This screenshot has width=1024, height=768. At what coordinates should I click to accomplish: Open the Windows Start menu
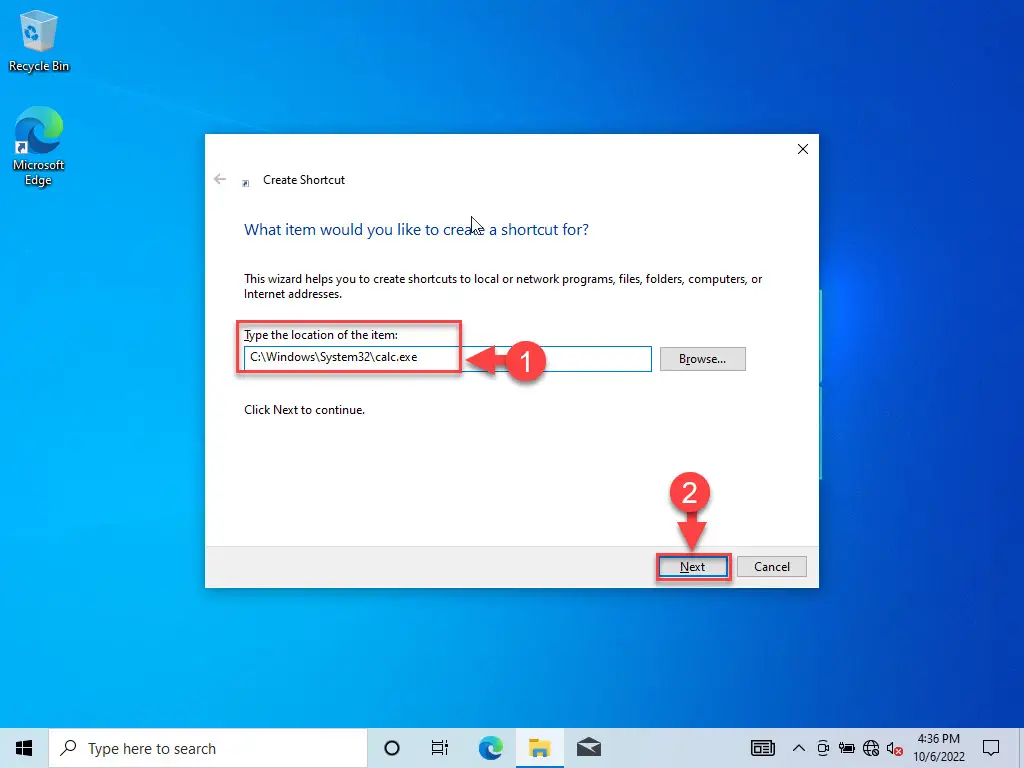point(24,748)
